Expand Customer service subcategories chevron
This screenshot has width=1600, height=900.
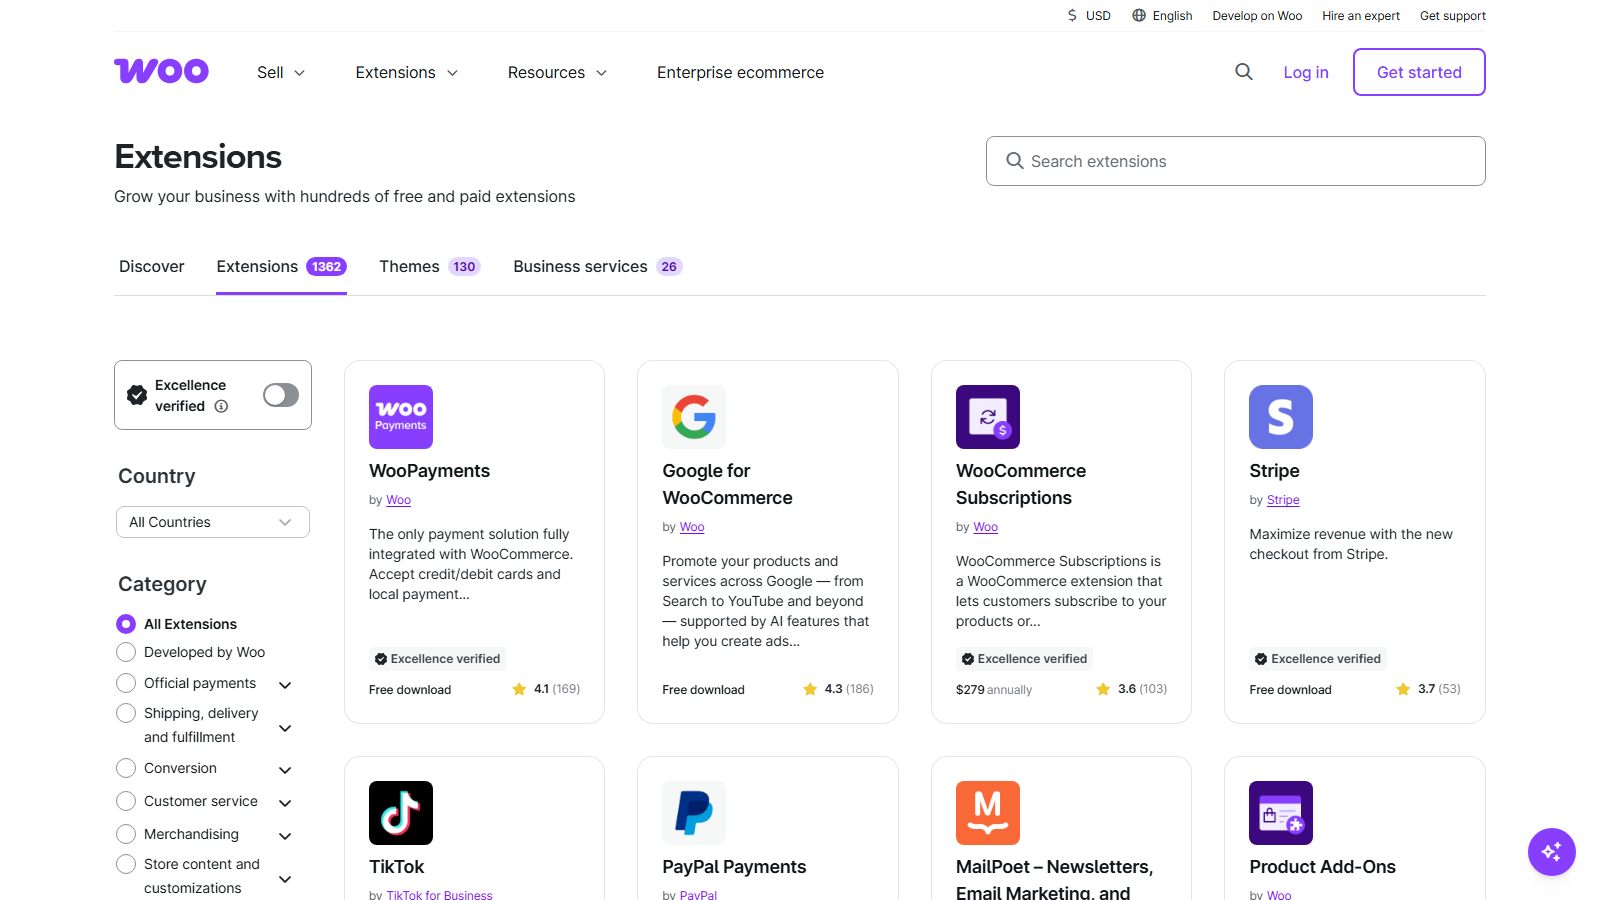coord(285,803)
